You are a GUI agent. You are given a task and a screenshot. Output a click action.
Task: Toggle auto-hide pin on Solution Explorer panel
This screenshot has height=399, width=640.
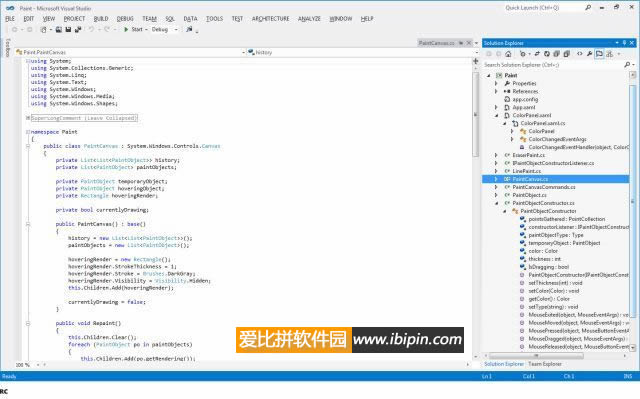pos(624,42)
